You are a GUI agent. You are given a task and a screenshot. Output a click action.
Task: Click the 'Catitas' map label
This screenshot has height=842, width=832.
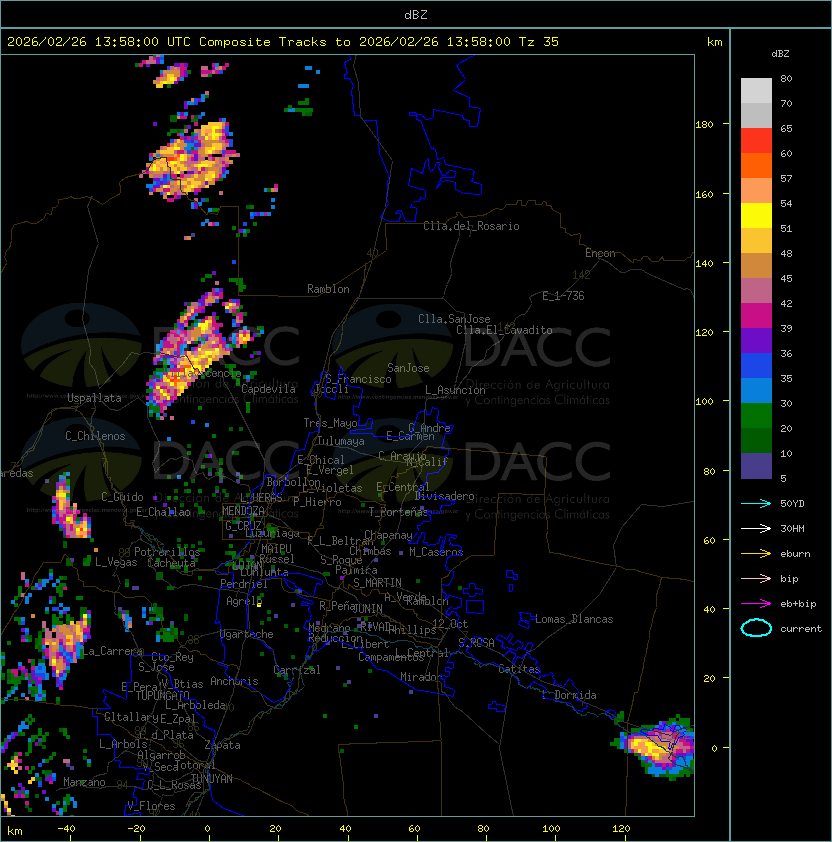pos(519,669)
